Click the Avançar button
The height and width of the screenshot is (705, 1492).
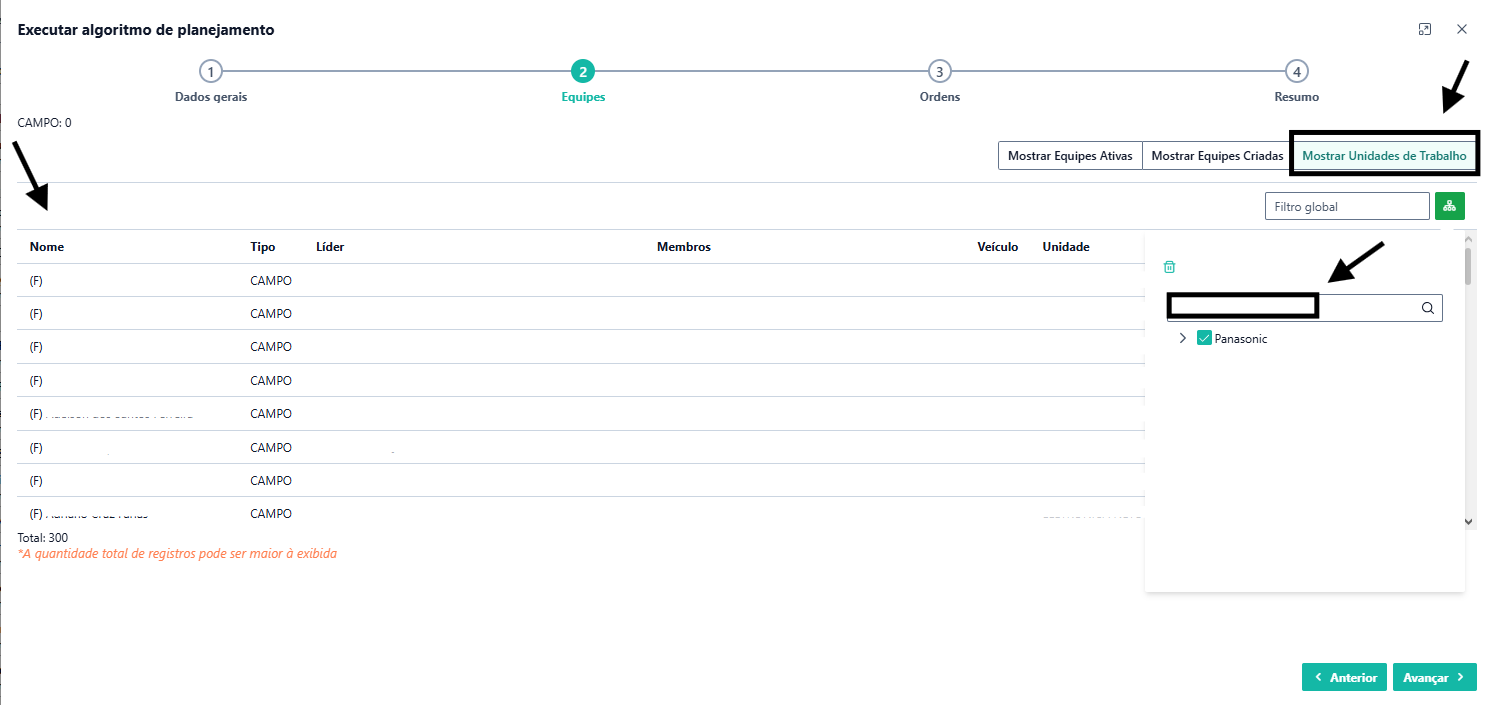1434,677
